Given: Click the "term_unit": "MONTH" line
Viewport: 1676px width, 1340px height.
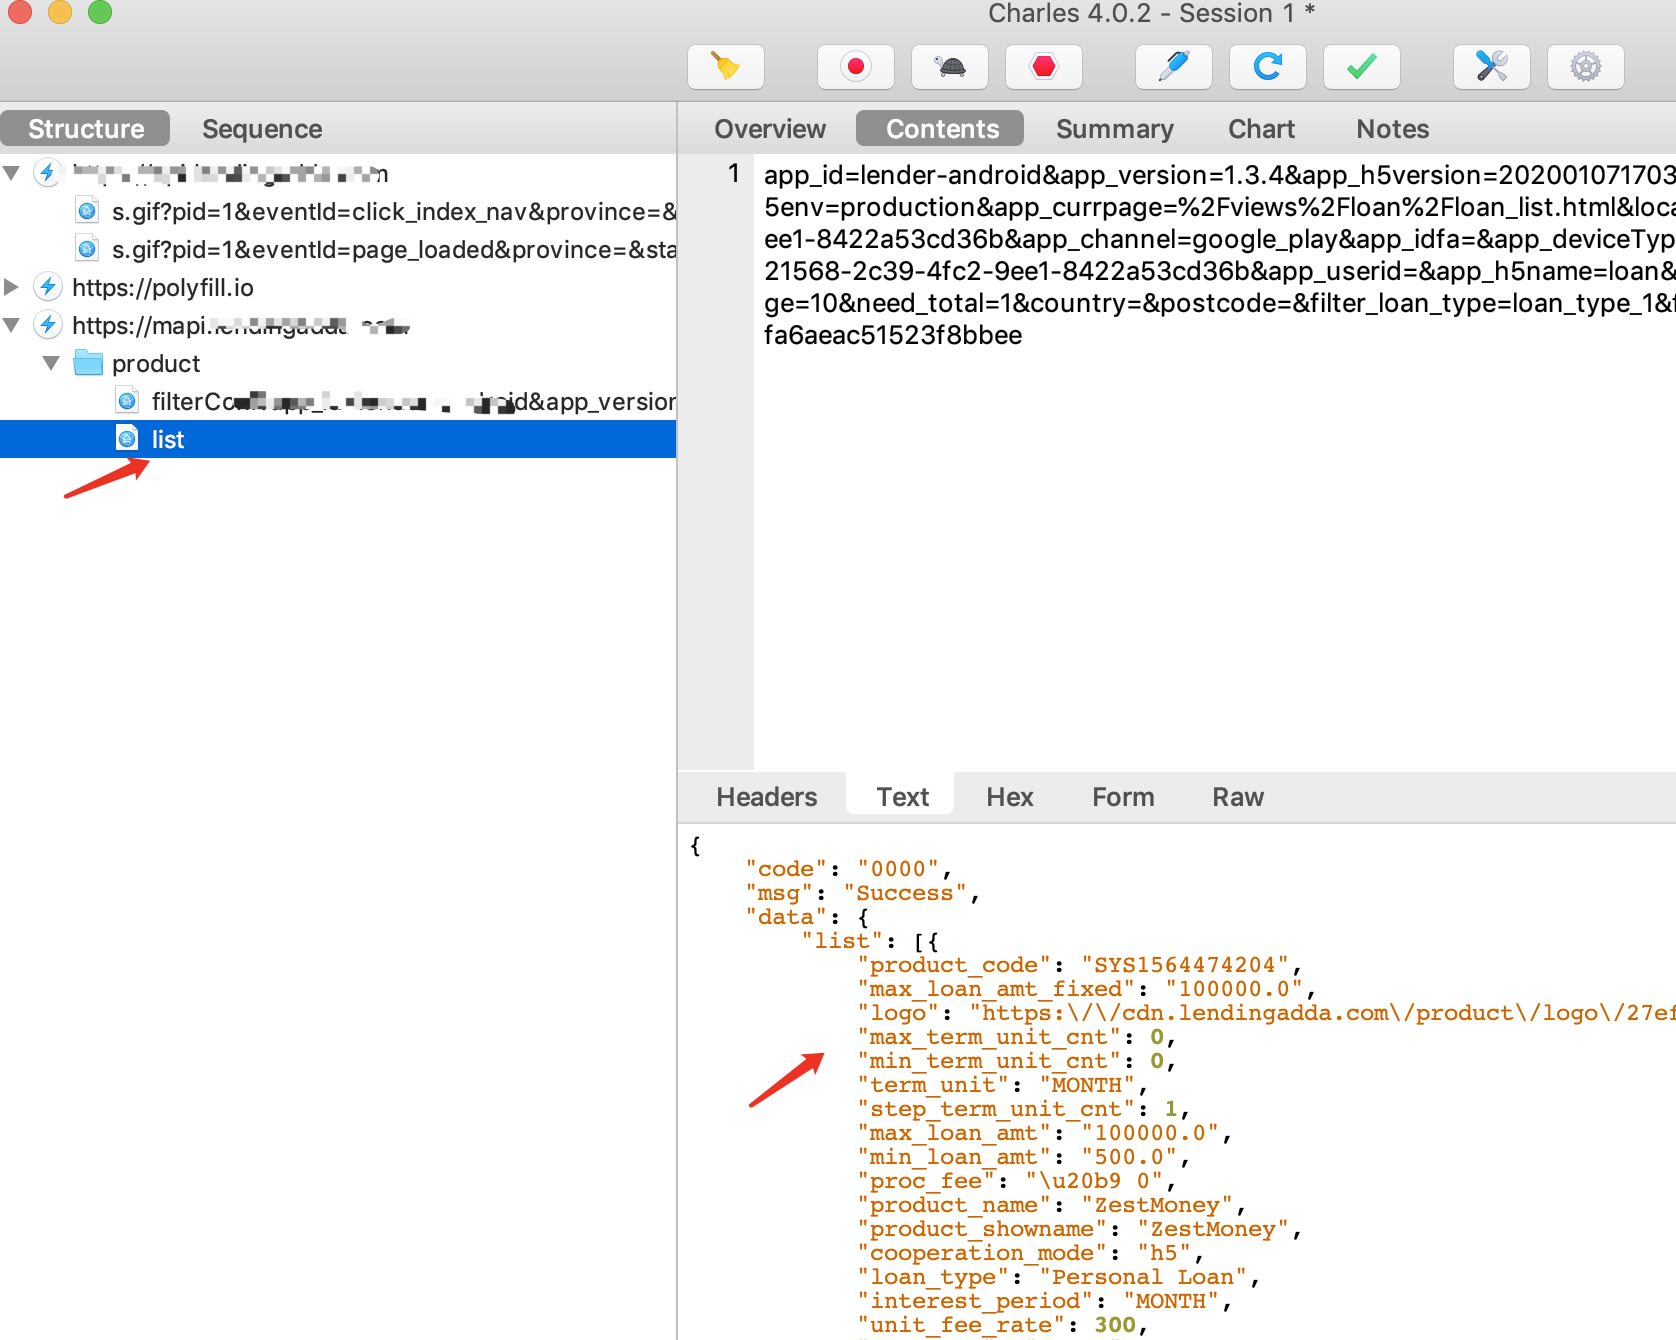Looking at the screenshot, I should [x=1002, y=1085].
